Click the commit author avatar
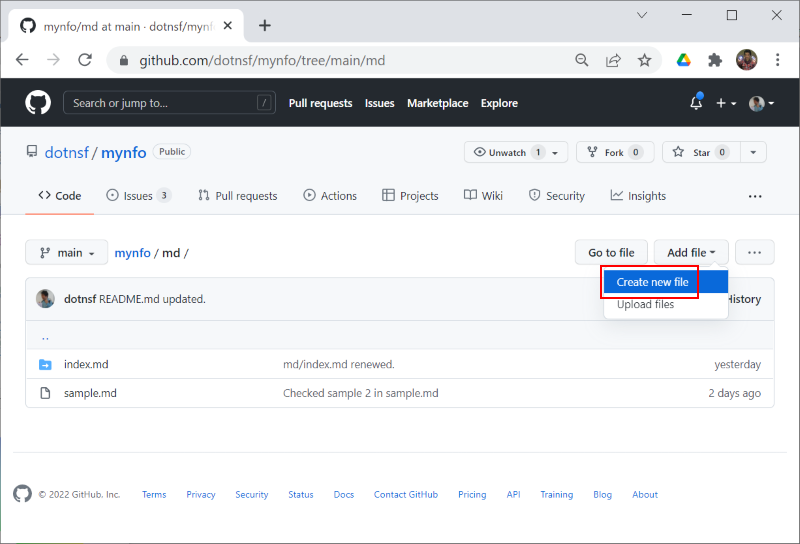The image size is (800, 544). (x=45, y=299)
